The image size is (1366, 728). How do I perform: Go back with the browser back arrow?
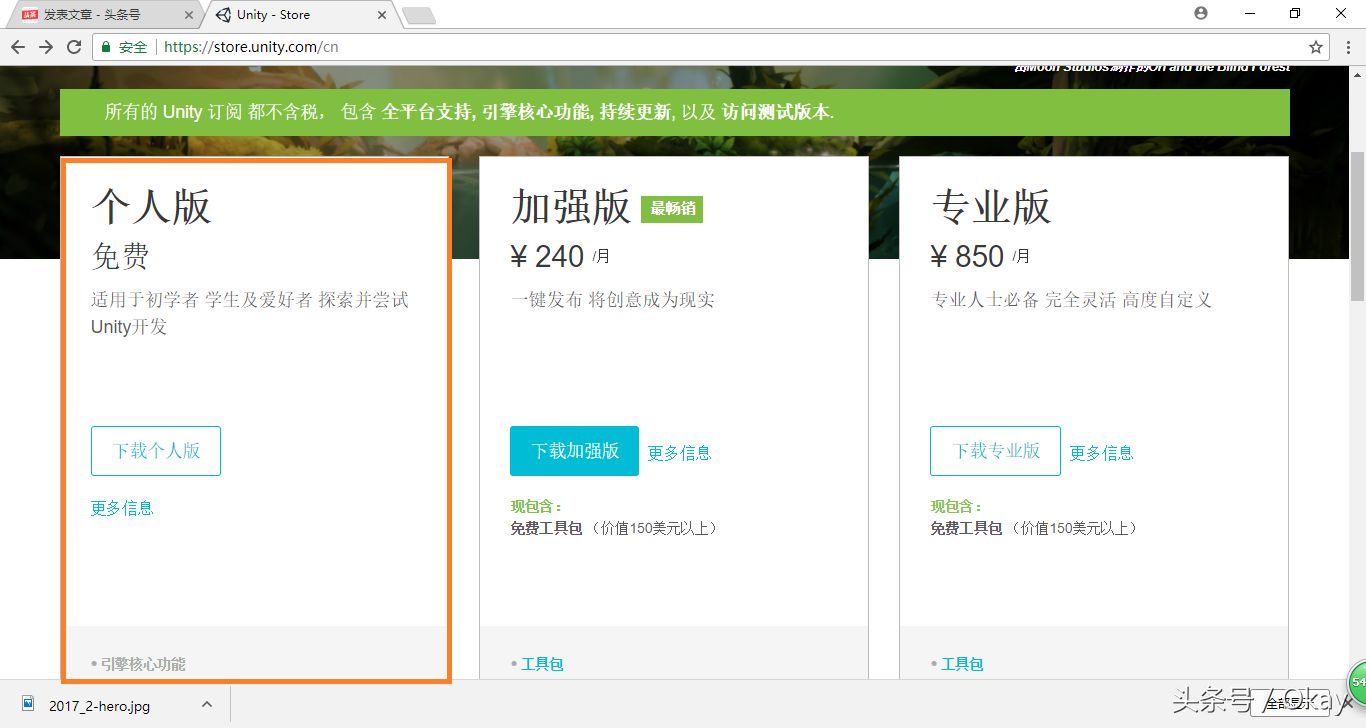point(18,47)
